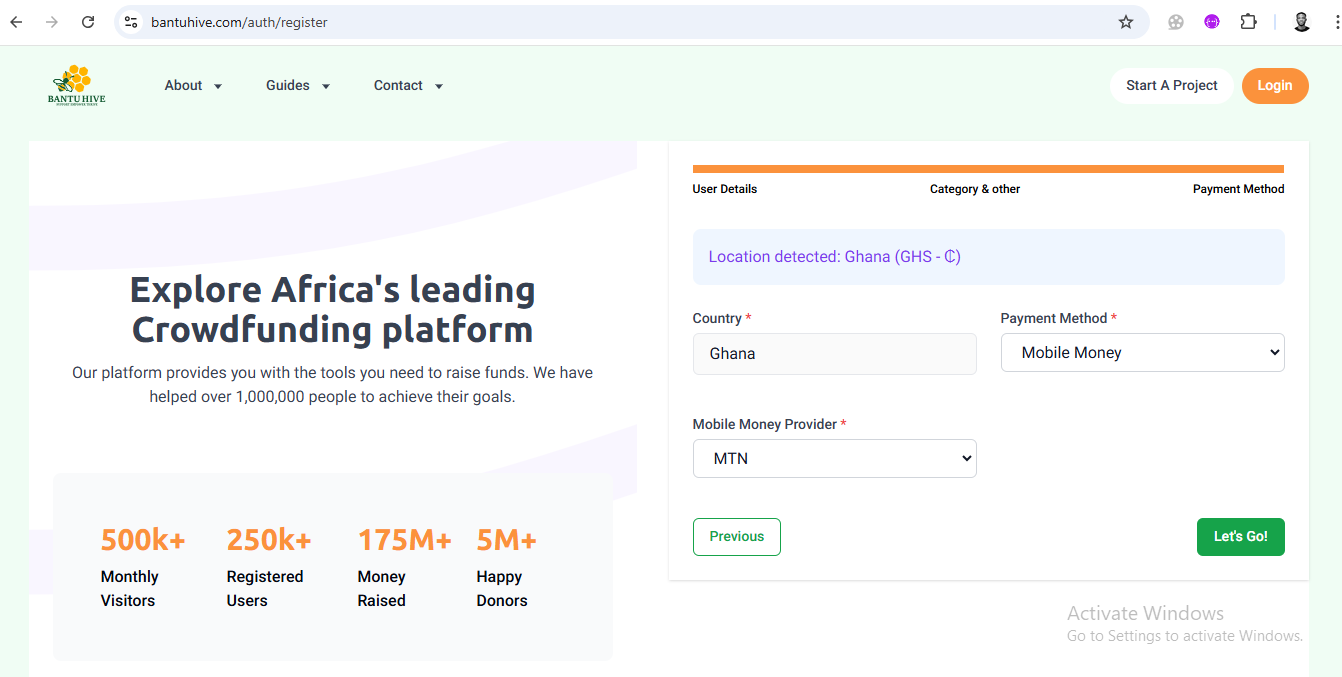Click the purple extension icon
The width and height of the screenshot is (1342, 677).
click(1212, 22)
